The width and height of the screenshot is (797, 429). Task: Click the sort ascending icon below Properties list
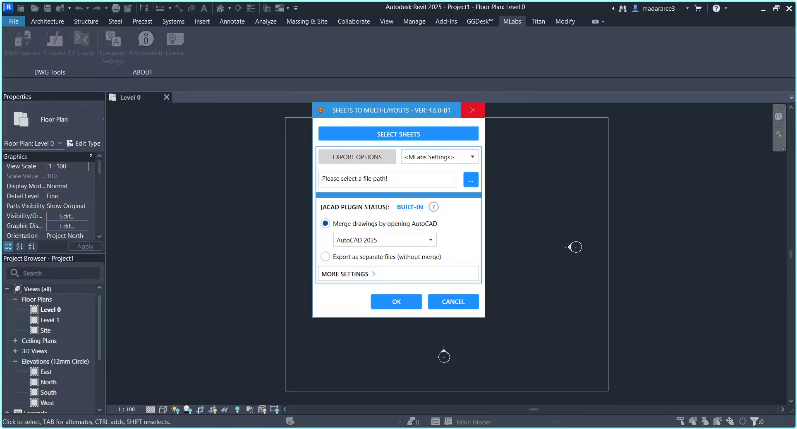click(x=19, y=247)
